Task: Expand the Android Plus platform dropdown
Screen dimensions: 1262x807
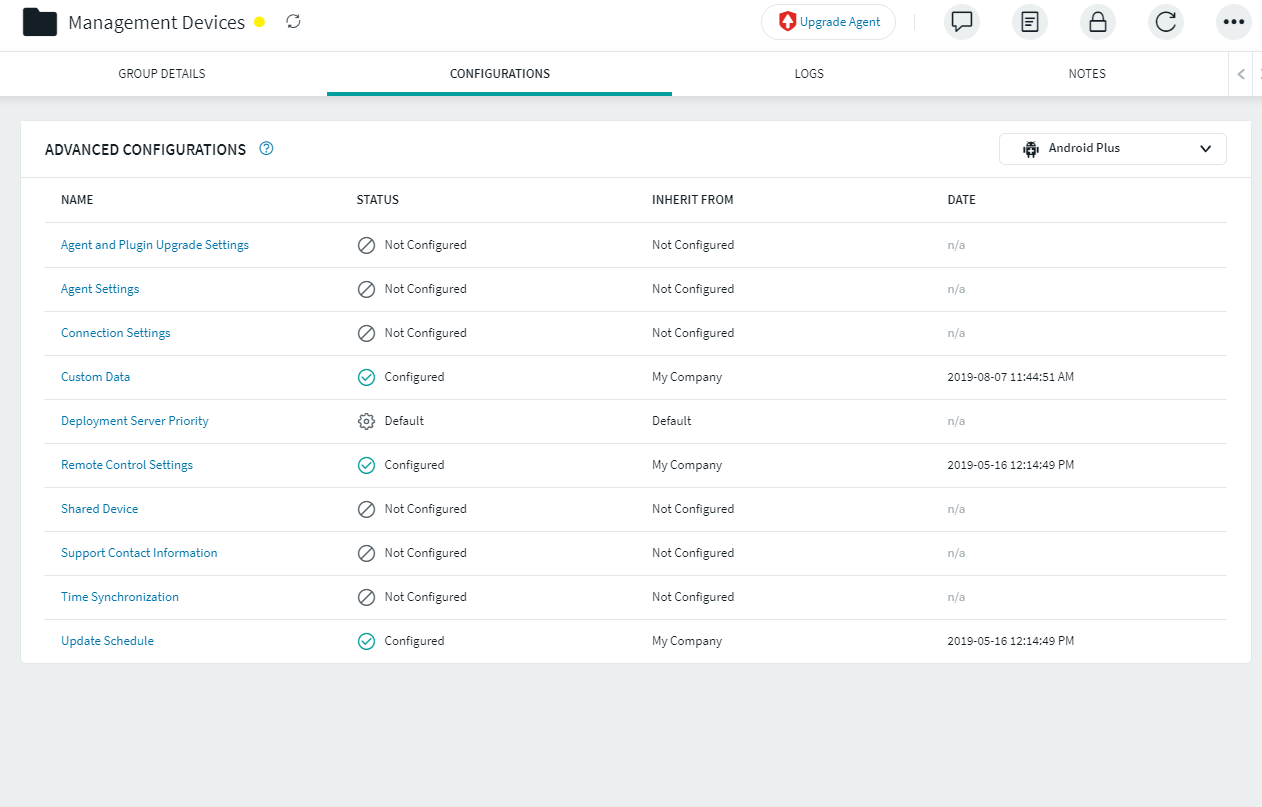Action: click(1112, 149)
